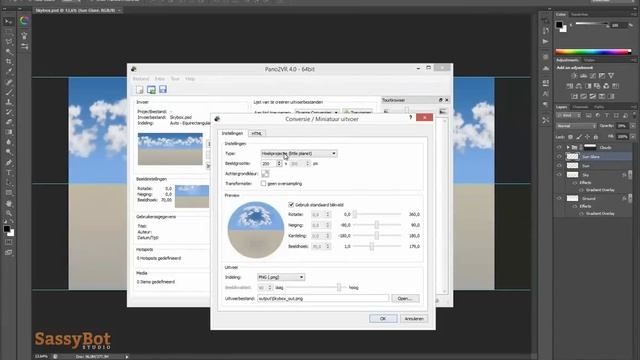Open the Indeling PNG format dropdown

coord(281,277)
